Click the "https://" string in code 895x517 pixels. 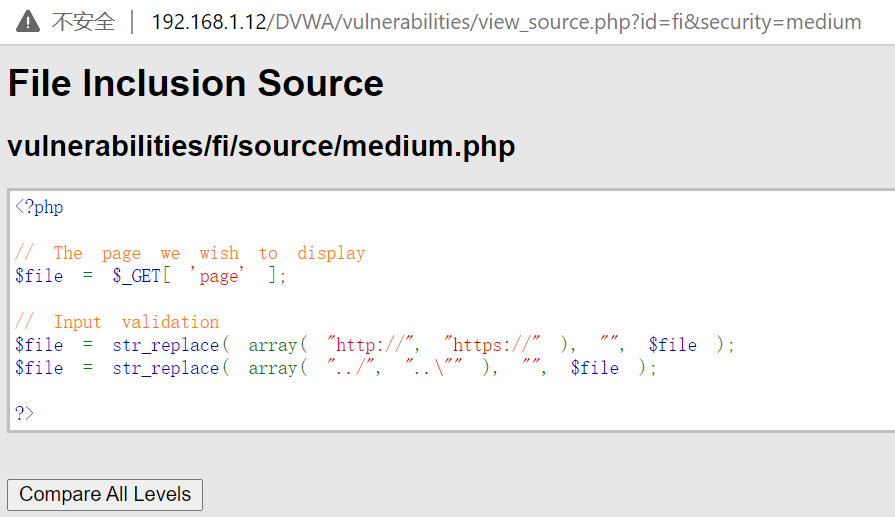[492, 345]
